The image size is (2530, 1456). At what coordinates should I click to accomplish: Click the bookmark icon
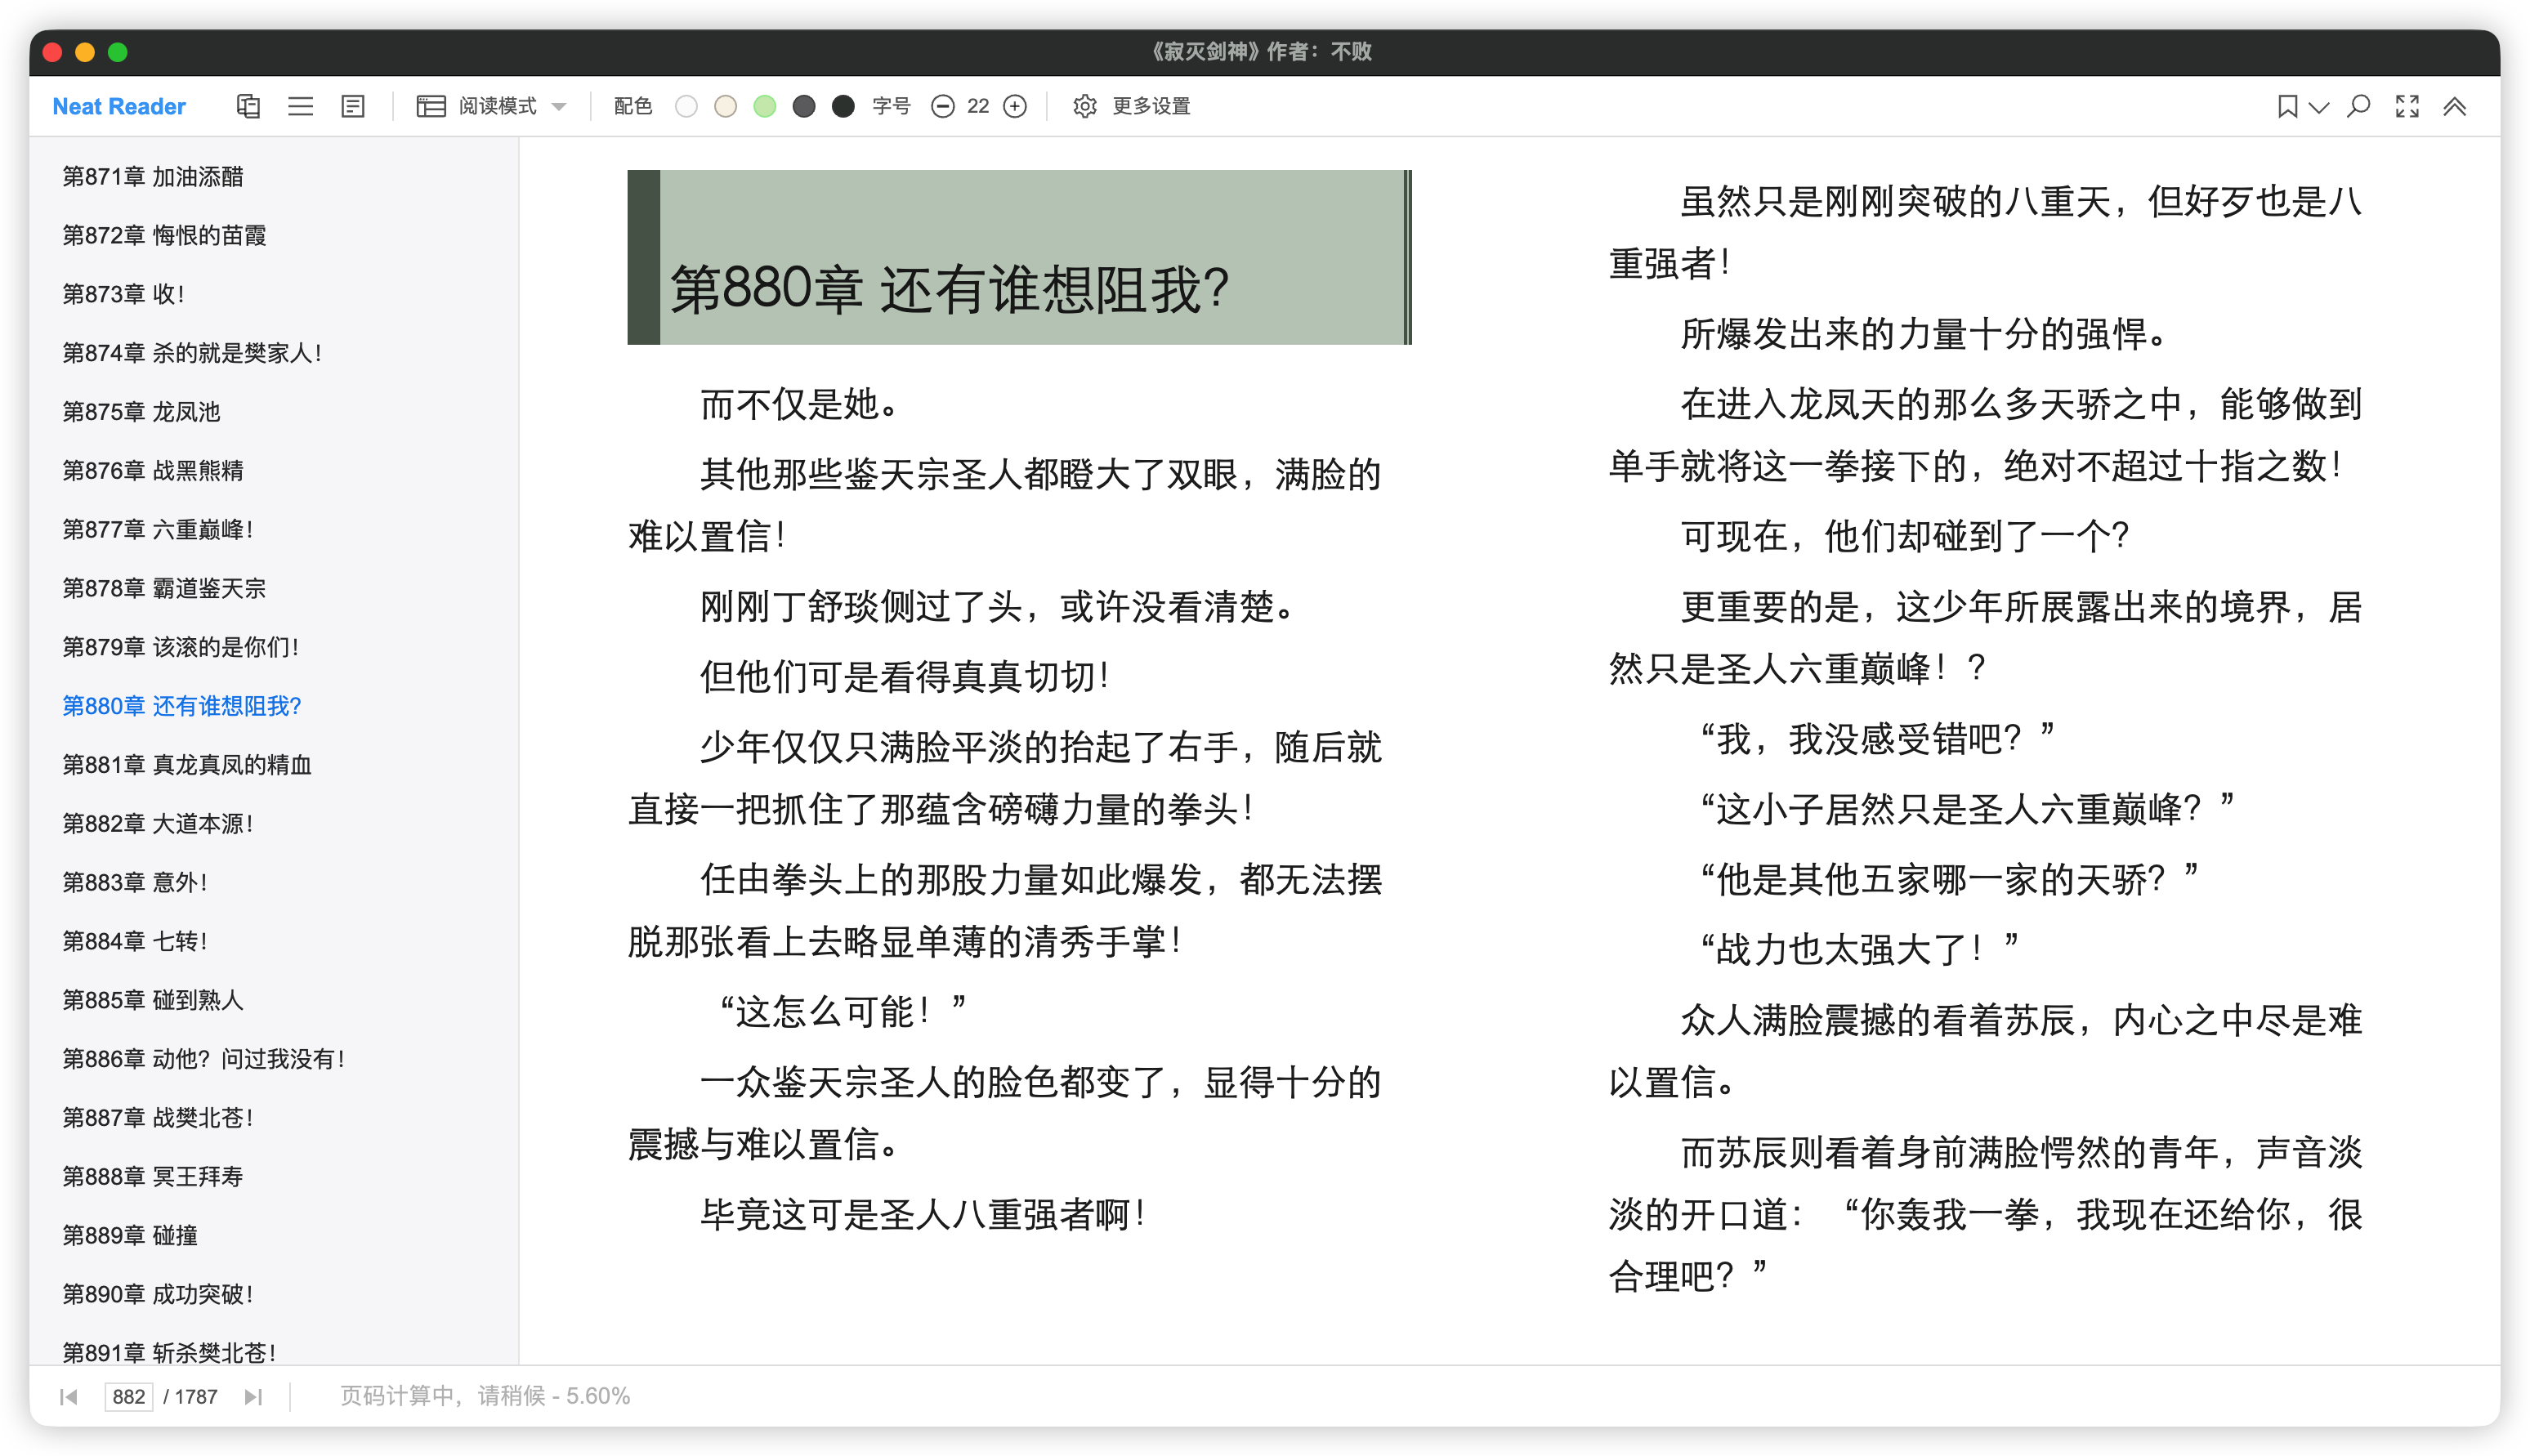2286,106
